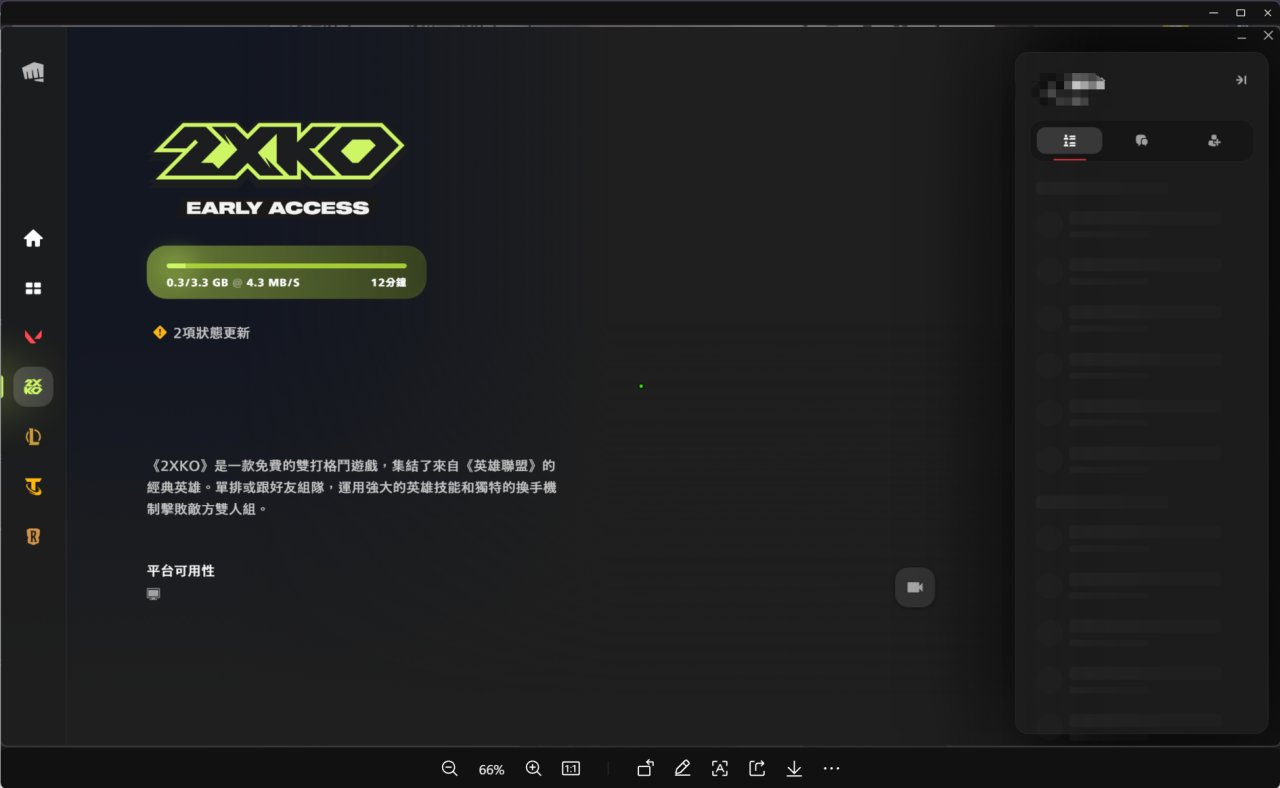
Task: Click the video camera button
Action: [x=915, y=587]
